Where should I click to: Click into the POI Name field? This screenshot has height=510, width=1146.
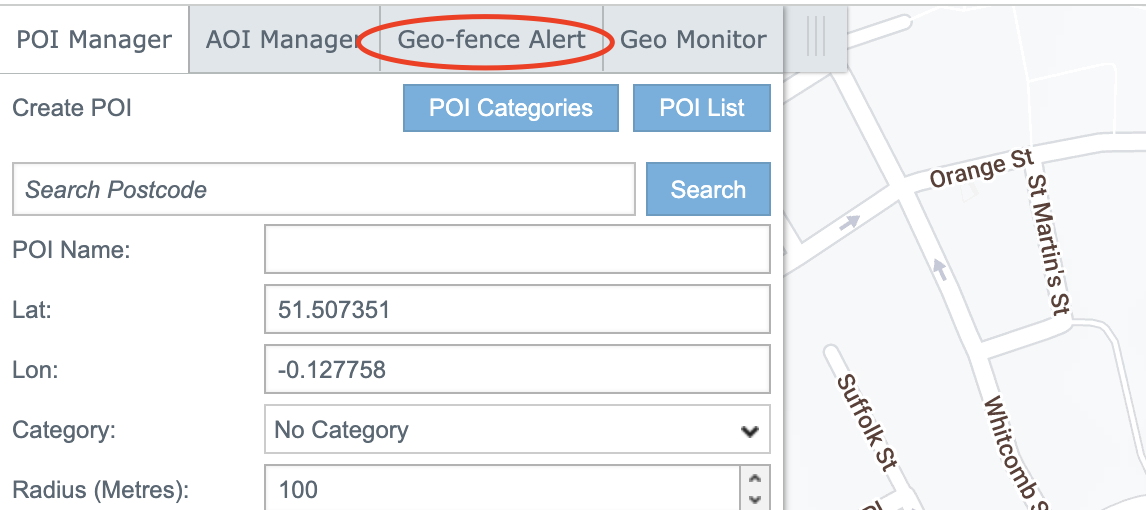coord(517,249)
